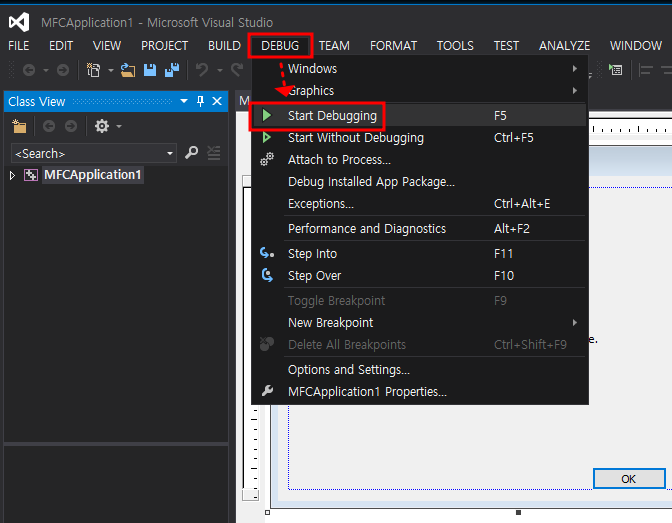Click the Class View Forward icon
Screen dimensions: 672x523
click(71, 126)
